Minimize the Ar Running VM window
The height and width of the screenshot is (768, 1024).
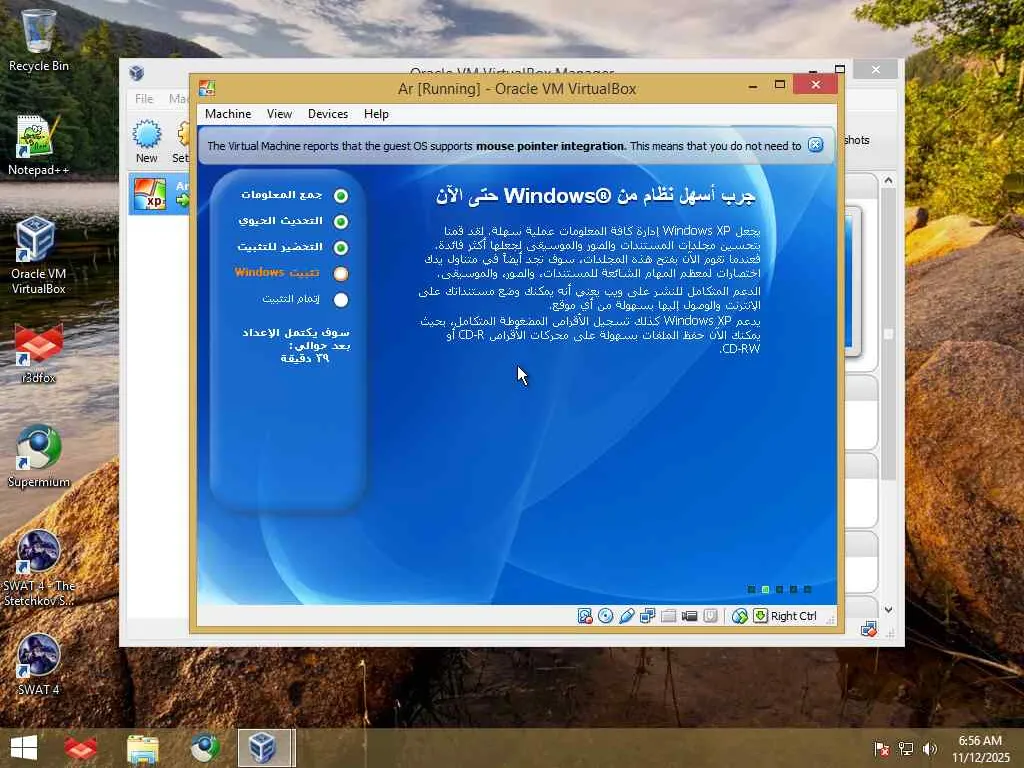pos(753,86)
